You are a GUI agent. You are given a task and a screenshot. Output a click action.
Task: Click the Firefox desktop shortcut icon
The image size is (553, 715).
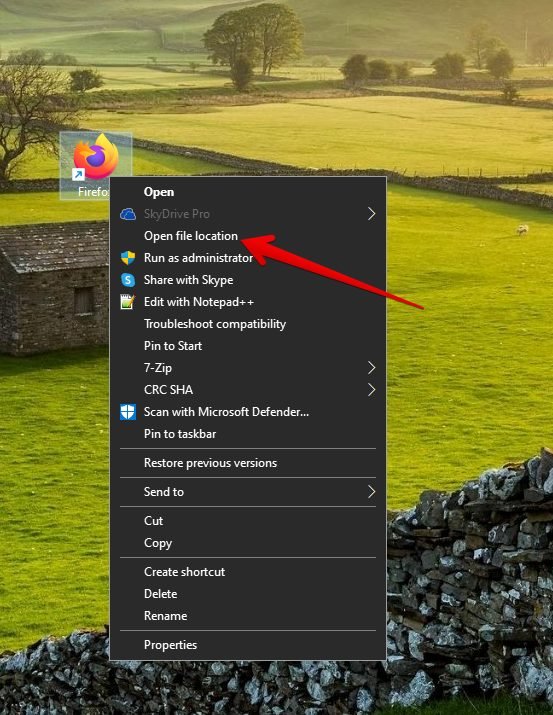tap(96, 157)
